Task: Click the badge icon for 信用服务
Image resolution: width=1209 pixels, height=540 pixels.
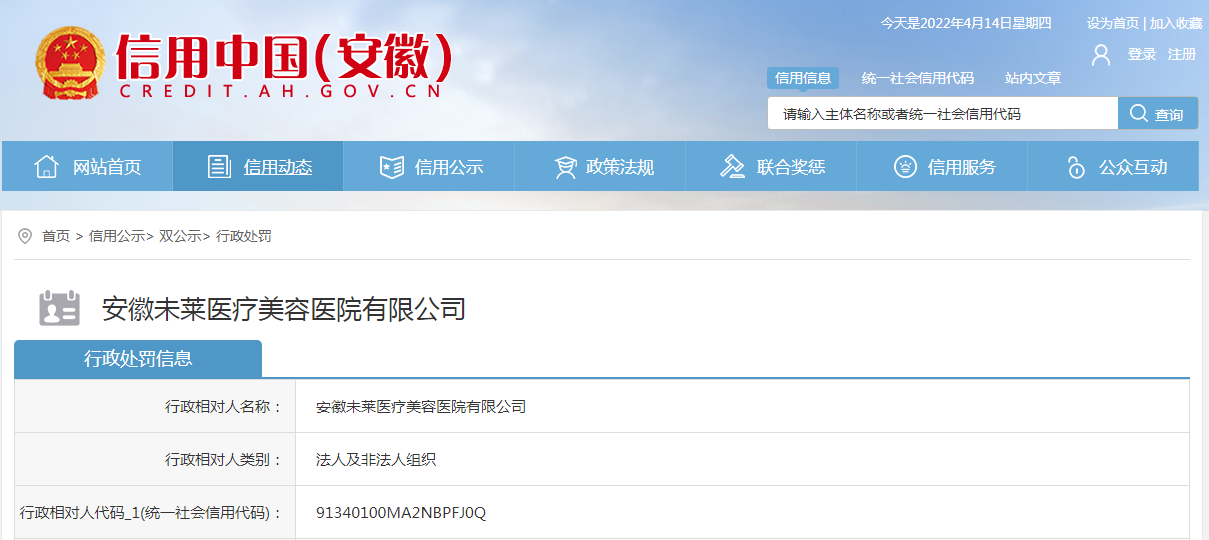Action: click(905, 167)
